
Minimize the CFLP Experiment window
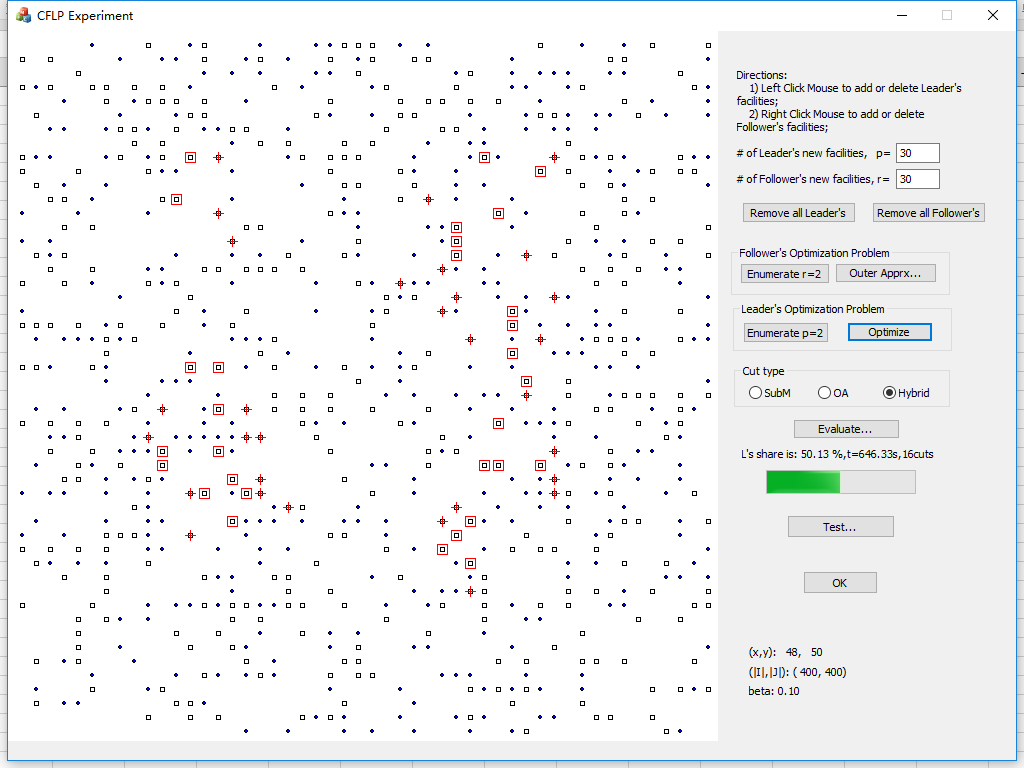coord(901,15)
